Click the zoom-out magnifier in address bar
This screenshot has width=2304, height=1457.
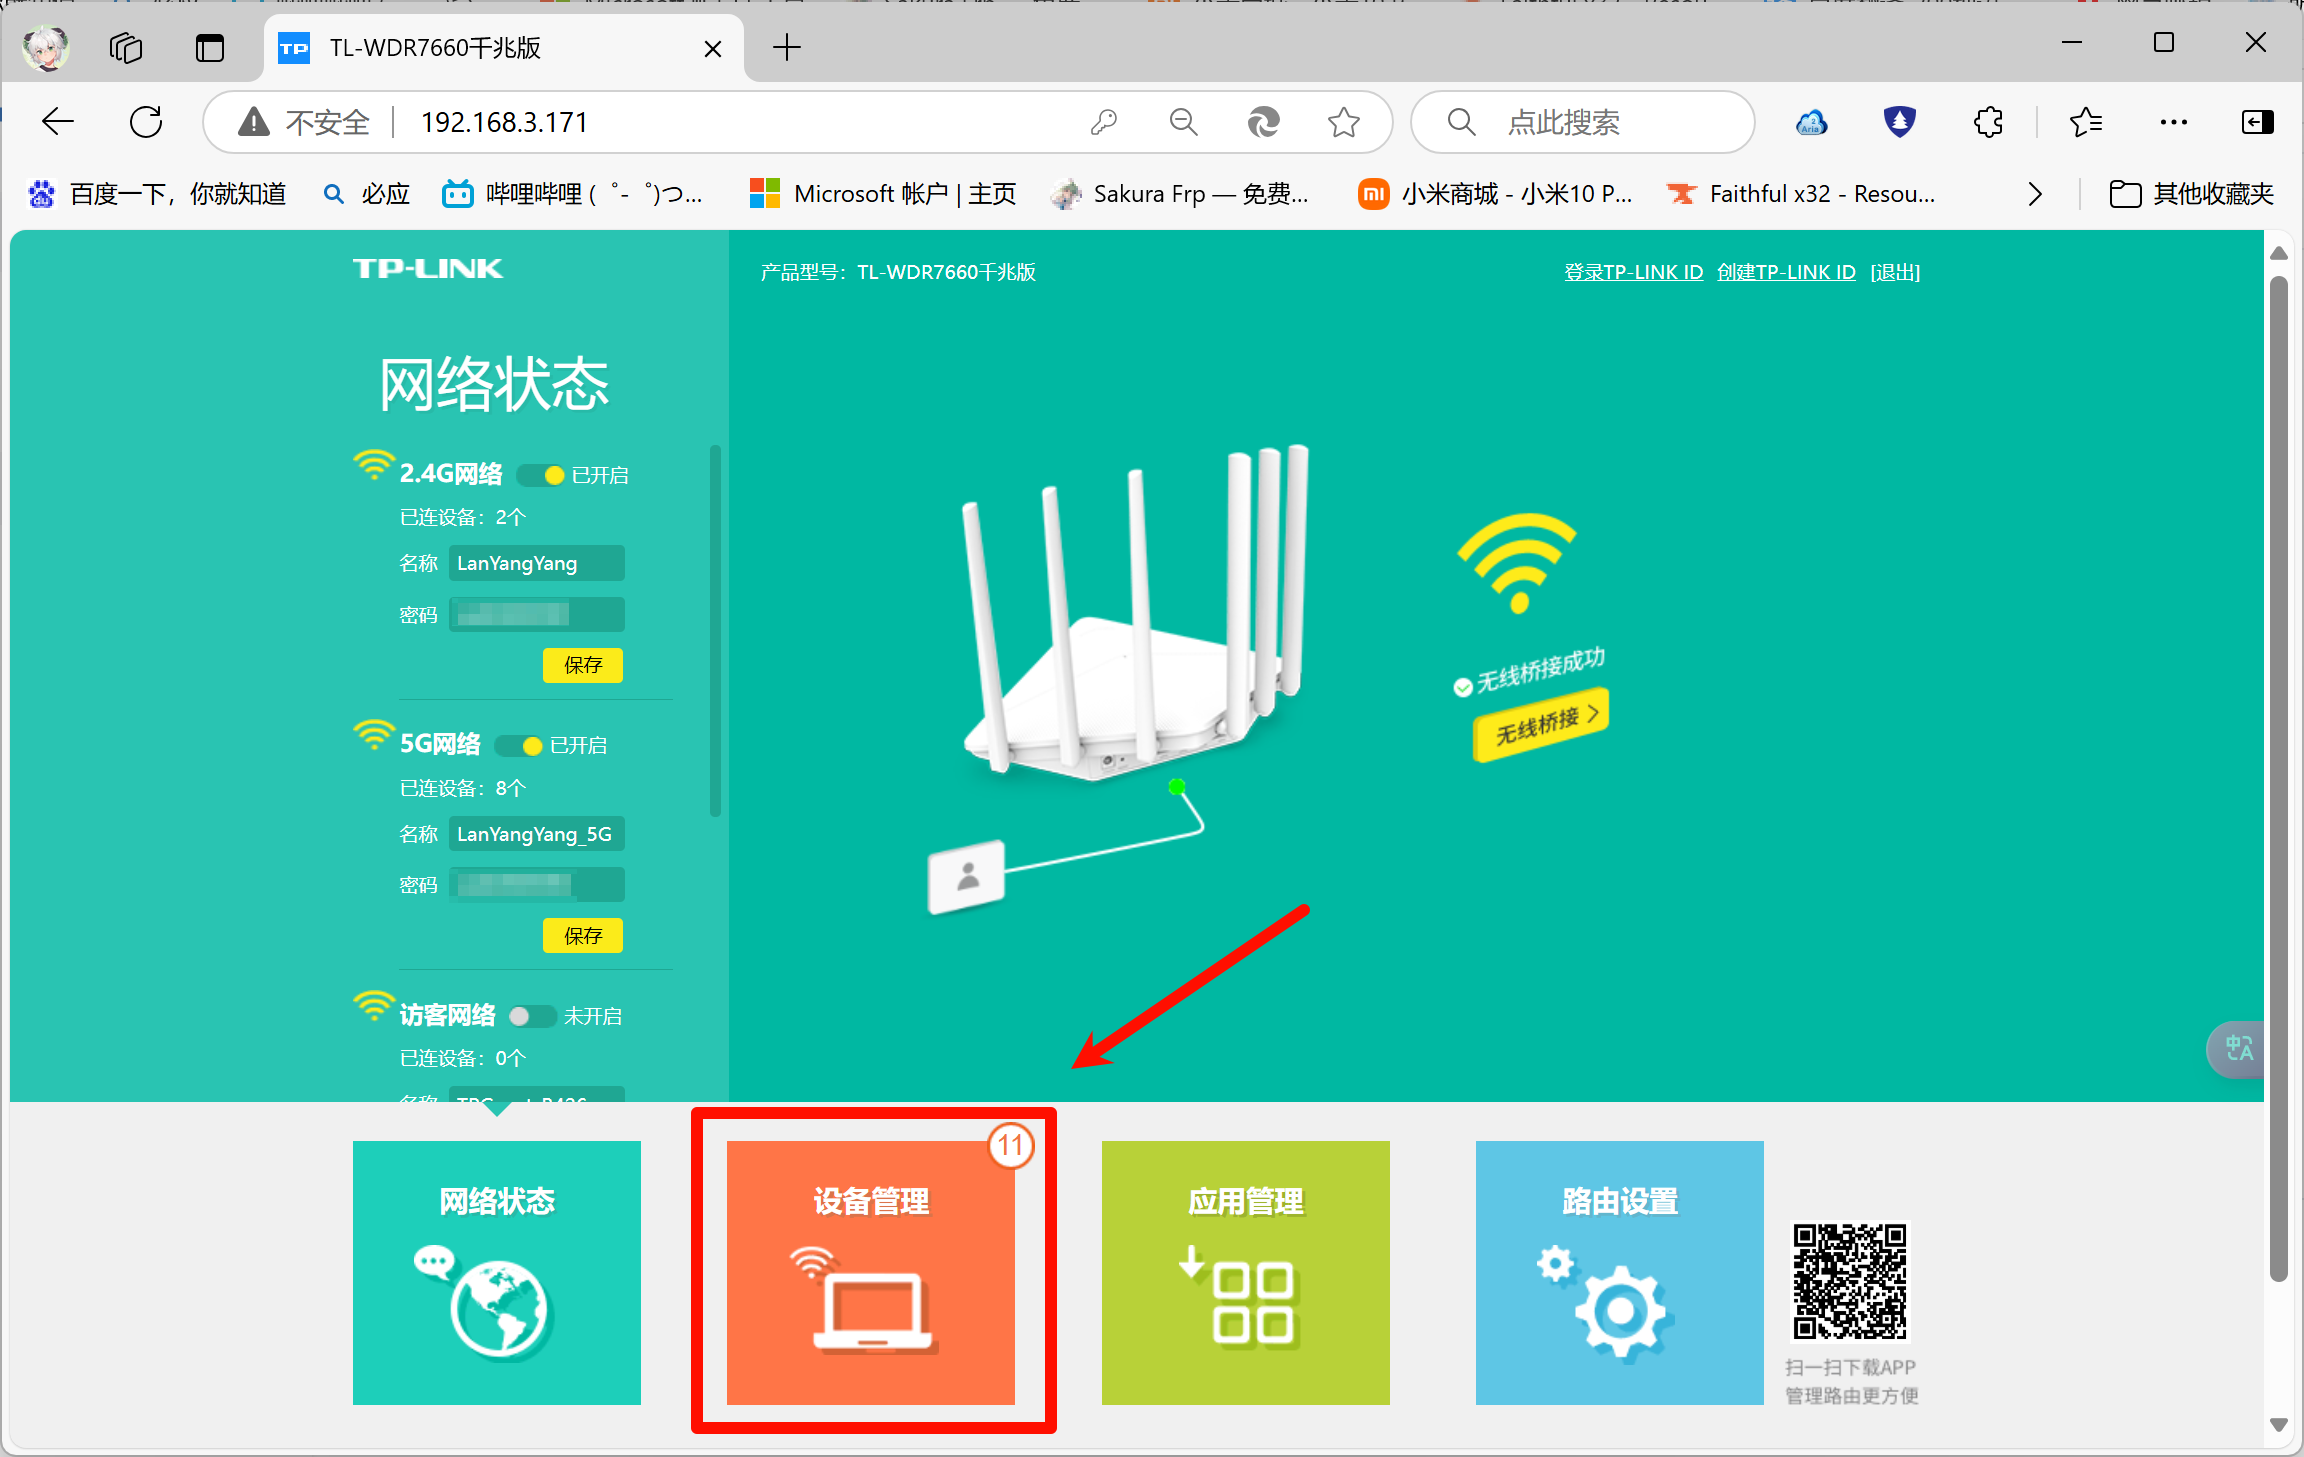pyautogui.click(x=1183, y=122)
